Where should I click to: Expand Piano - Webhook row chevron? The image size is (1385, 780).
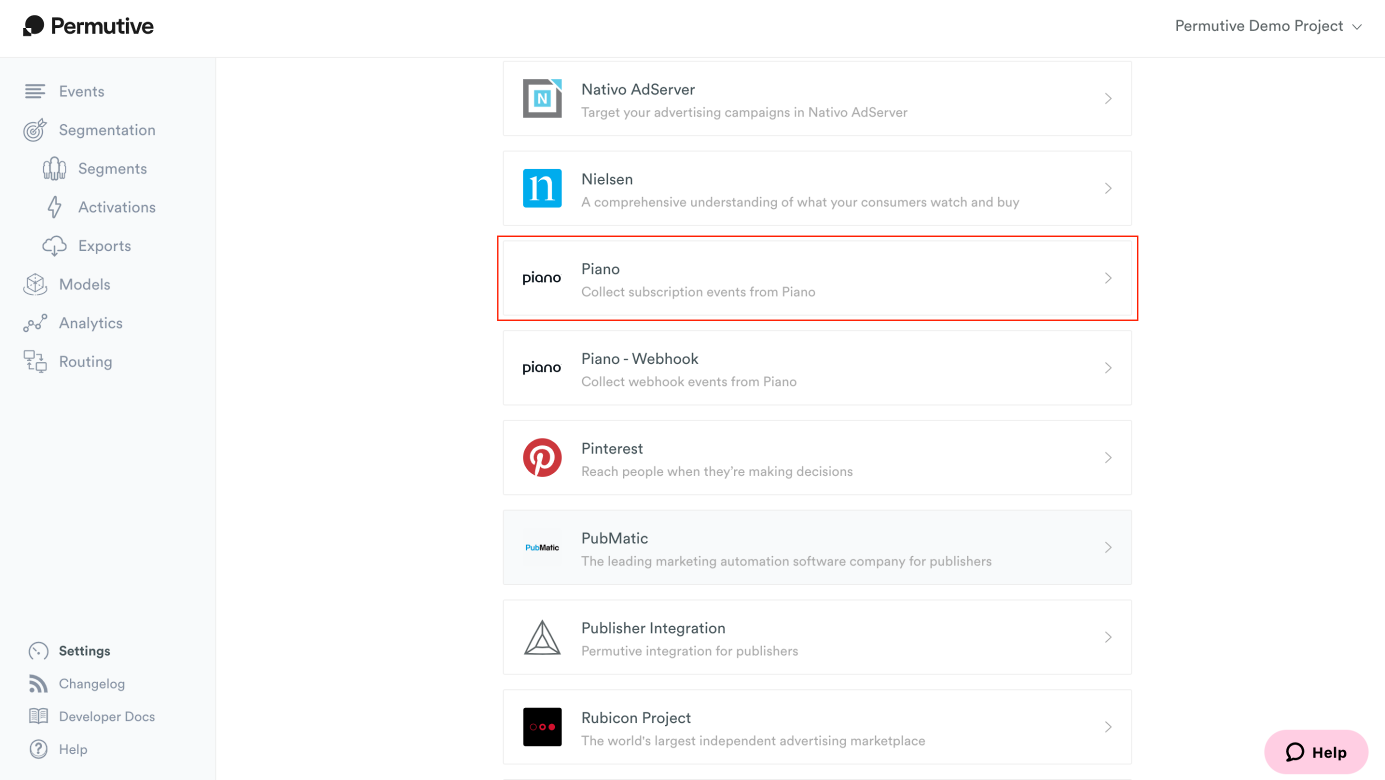(1108, 368)
